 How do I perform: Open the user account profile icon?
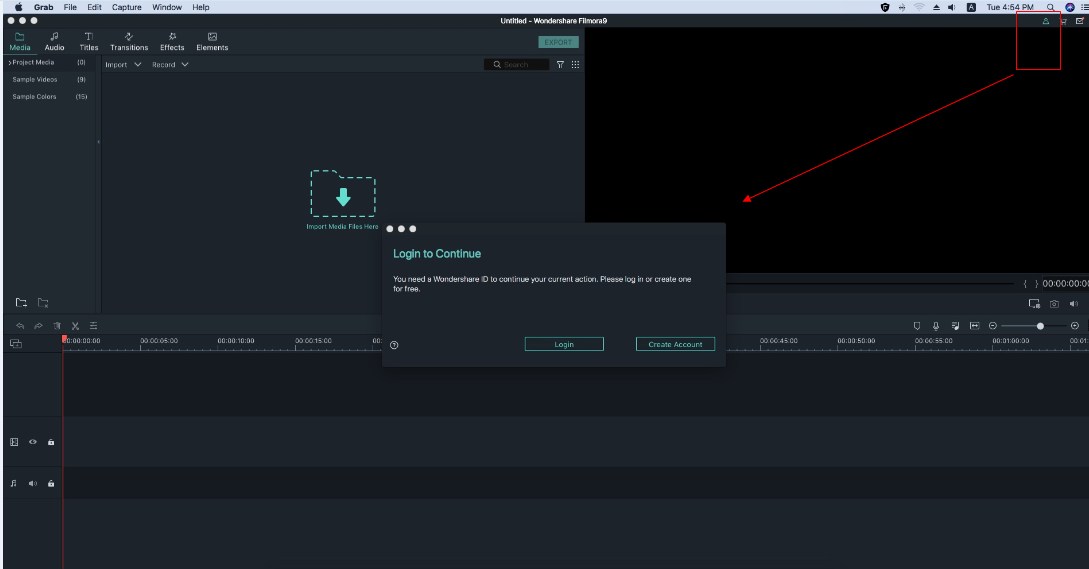[1045, 22]
